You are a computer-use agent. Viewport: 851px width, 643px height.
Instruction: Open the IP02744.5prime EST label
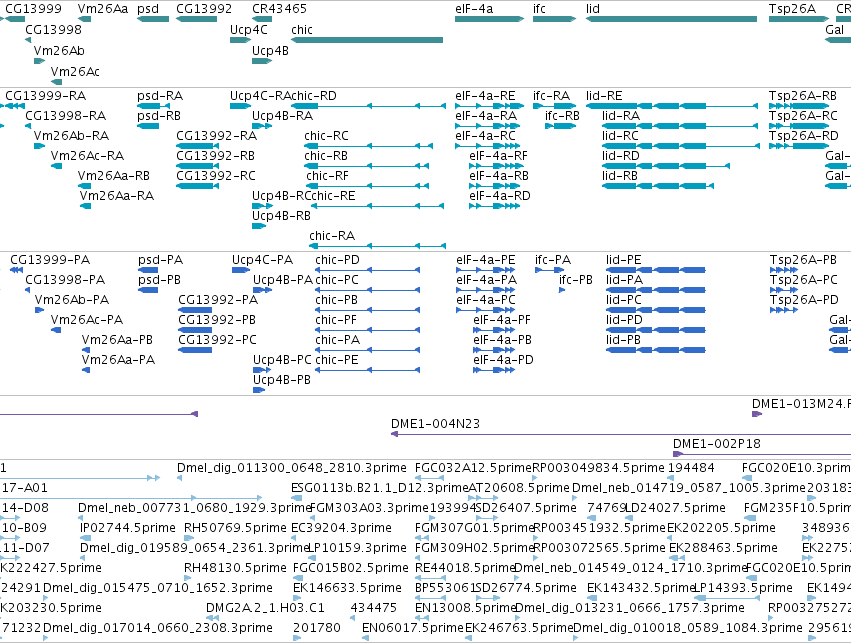pos(128,528)
